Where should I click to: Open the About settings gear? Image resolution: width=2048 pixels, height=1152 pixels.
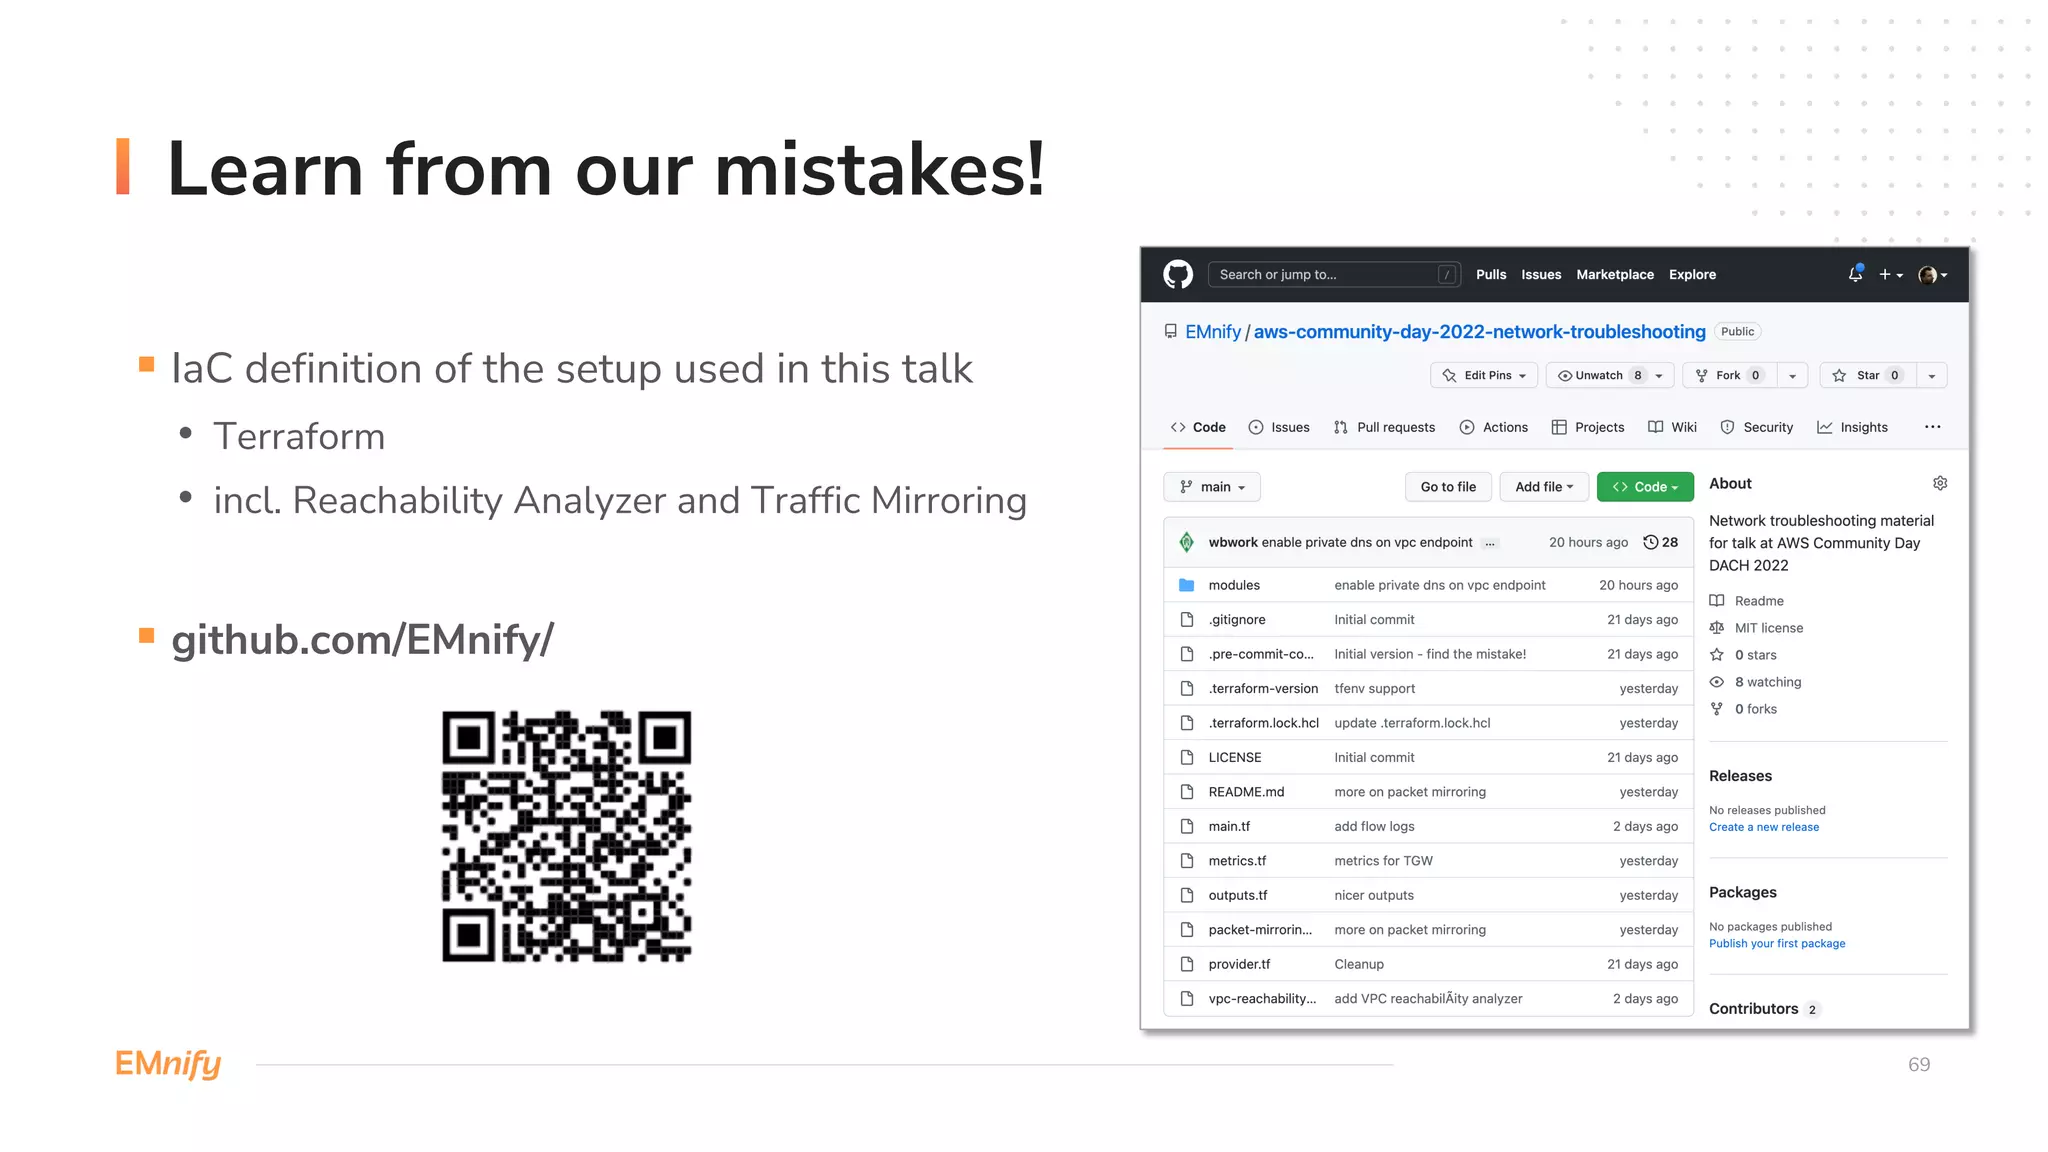click(x=1940, y=483)
